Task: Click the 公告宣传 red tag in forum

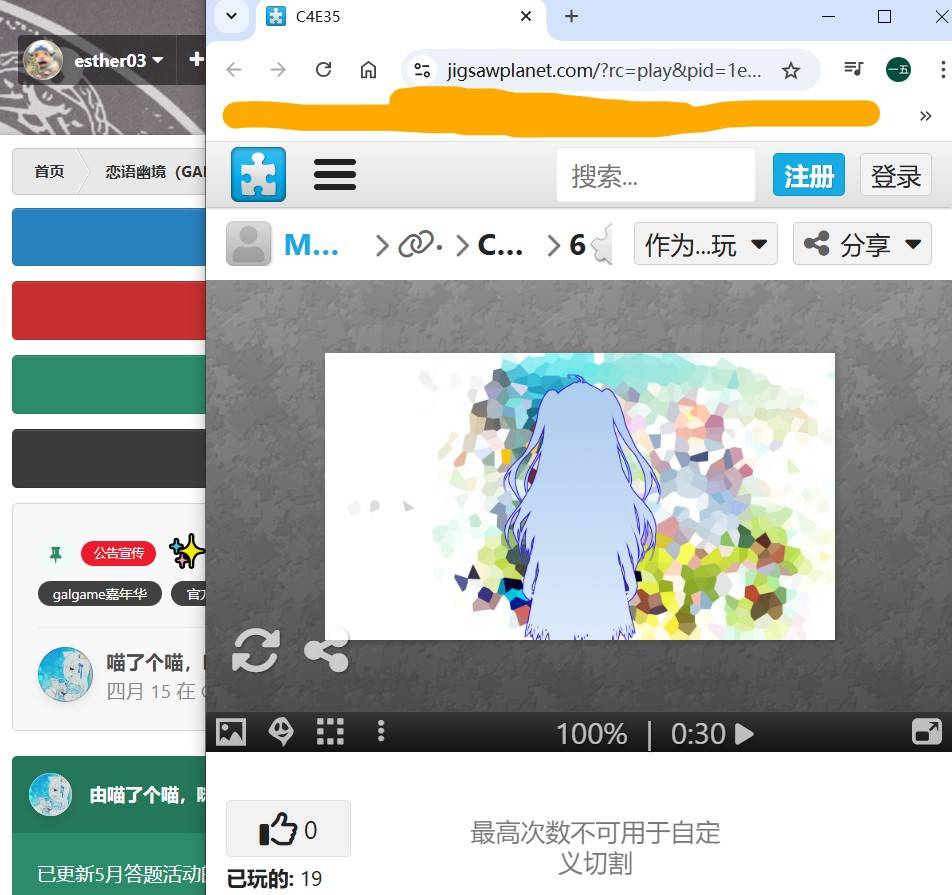Action: point(118,553)
